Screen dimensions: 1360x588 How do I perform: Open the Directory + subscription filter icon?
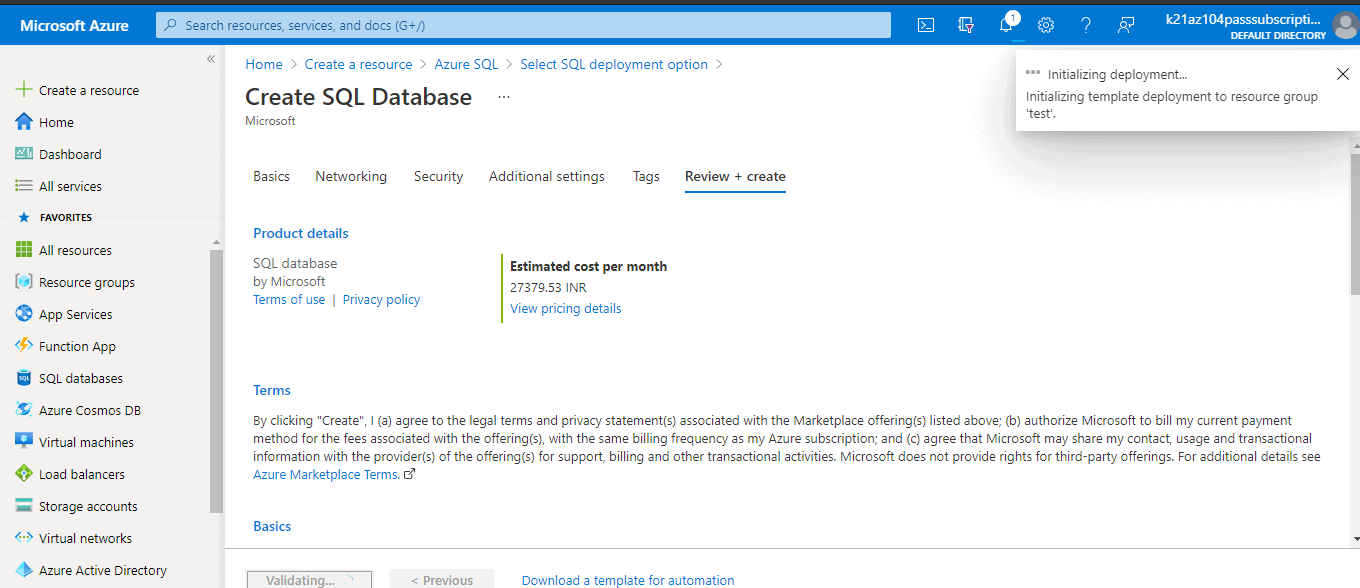pyautogui.click(x=965, y=24)
